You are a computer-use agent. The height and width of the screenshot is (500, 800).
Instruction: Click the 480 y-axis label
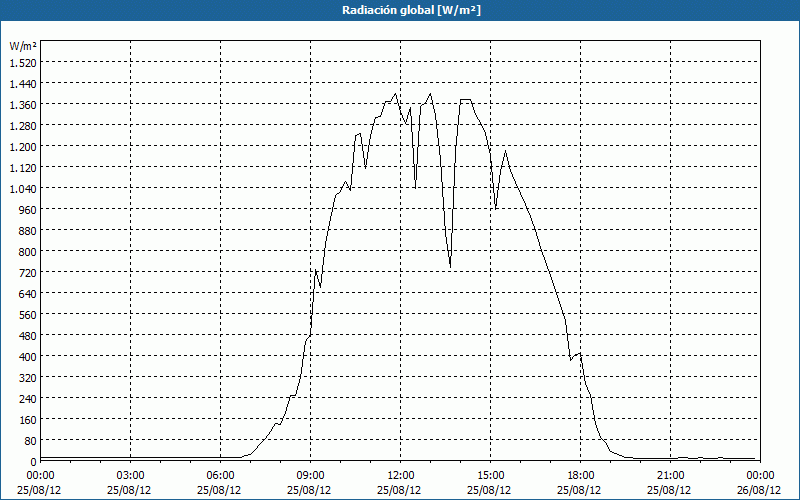coord(29,336)
